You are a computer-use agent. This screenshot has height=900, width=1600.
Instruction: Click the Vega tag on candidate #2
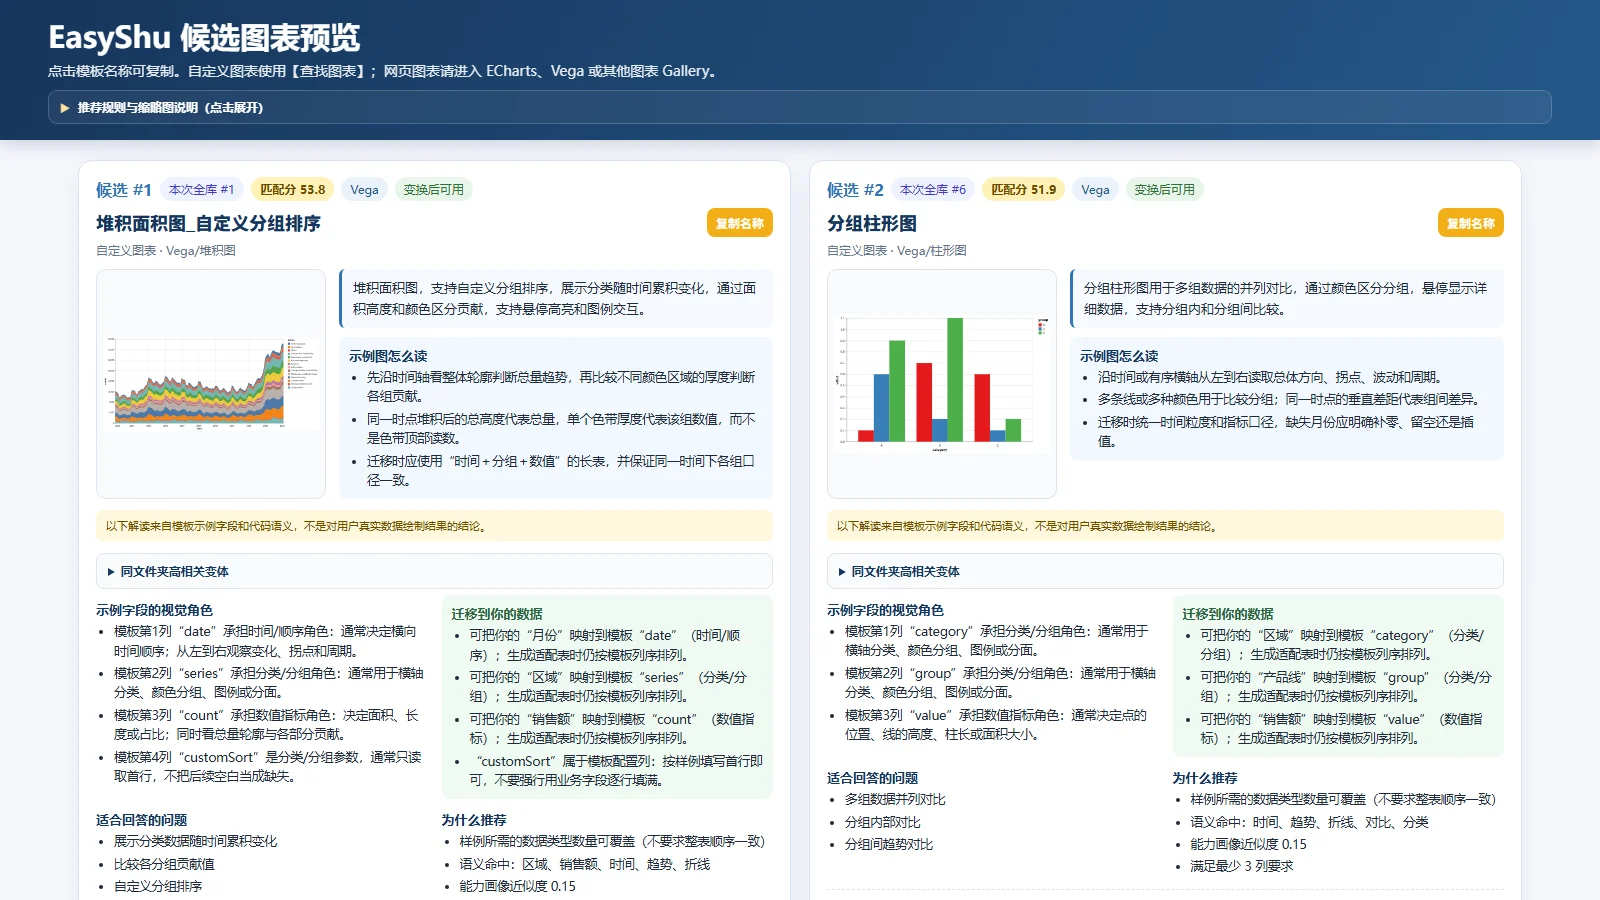[x=1095, y=189]
